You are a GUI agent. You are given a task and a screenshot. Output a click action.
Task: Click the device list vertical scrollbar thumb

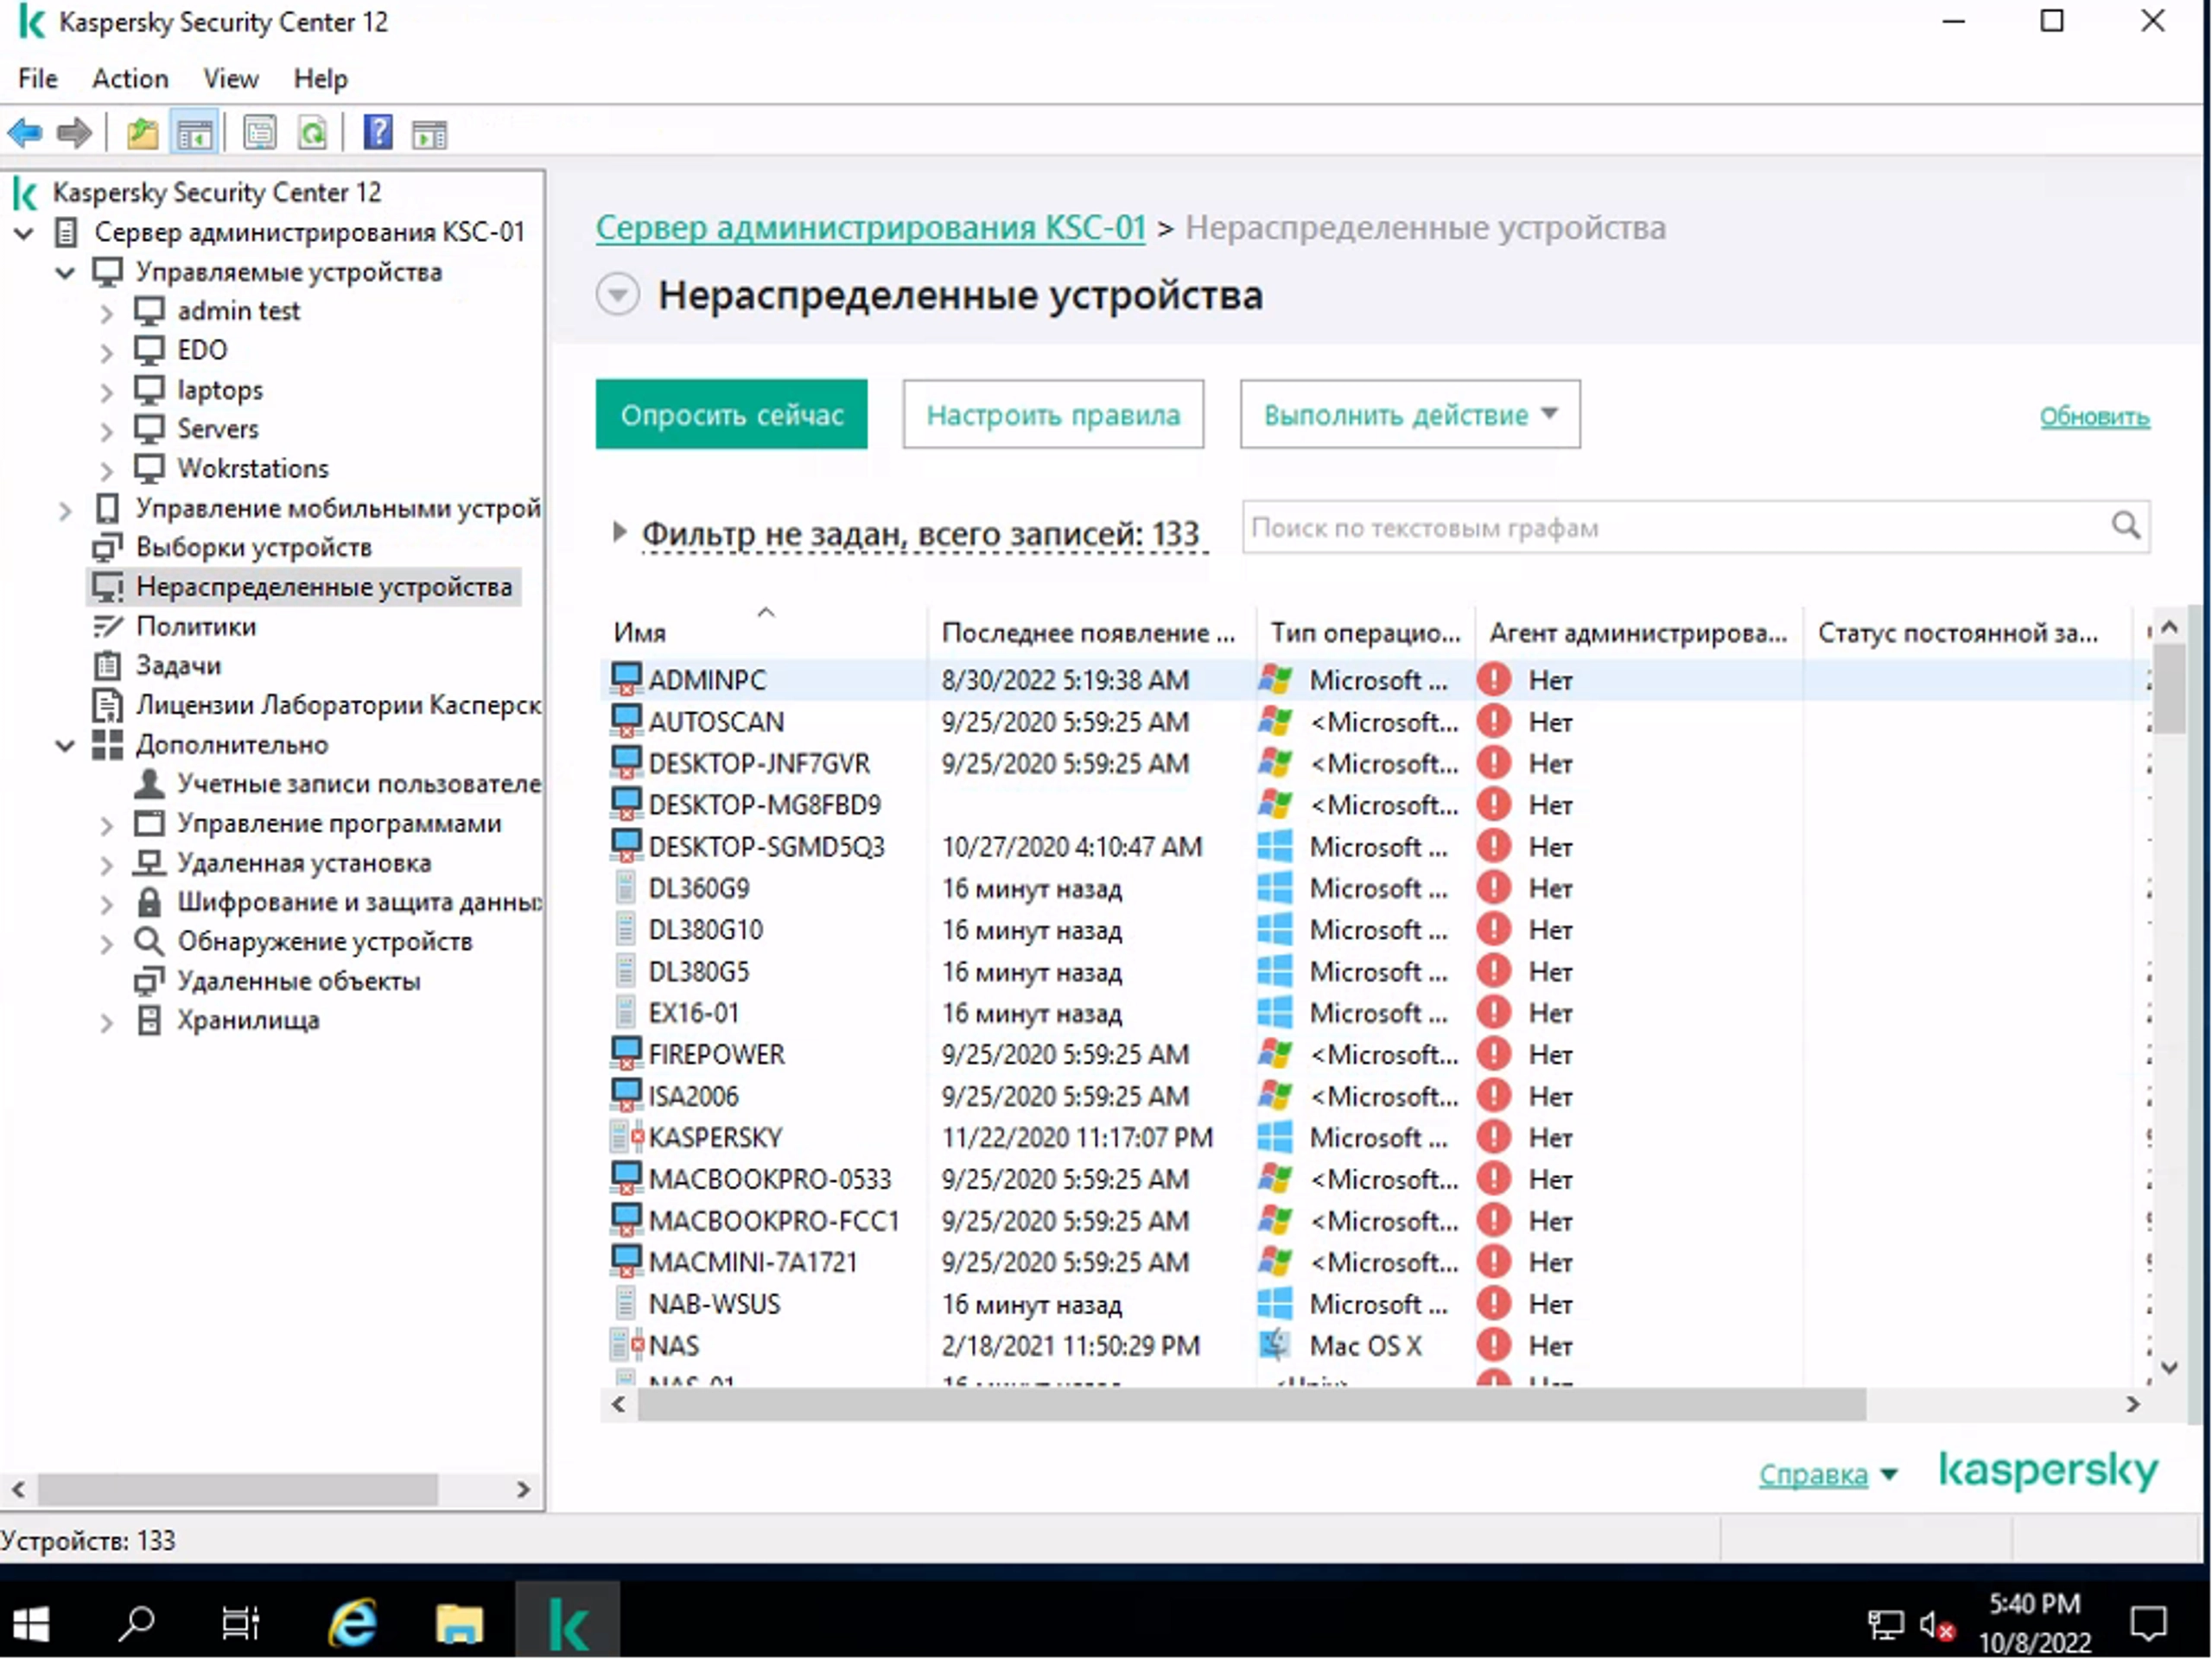click(x=2169, y=689)
